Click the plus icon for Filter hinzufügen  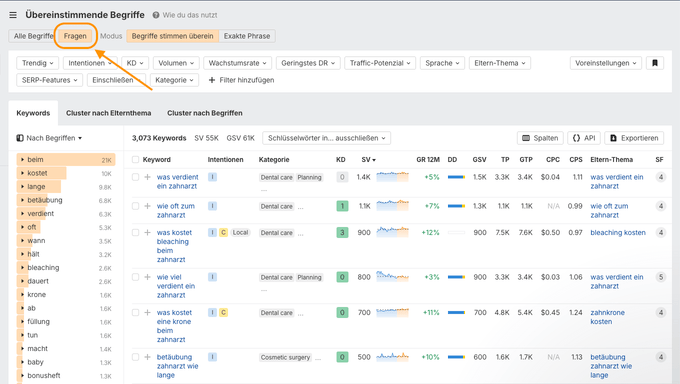click(x=212, y=80)
